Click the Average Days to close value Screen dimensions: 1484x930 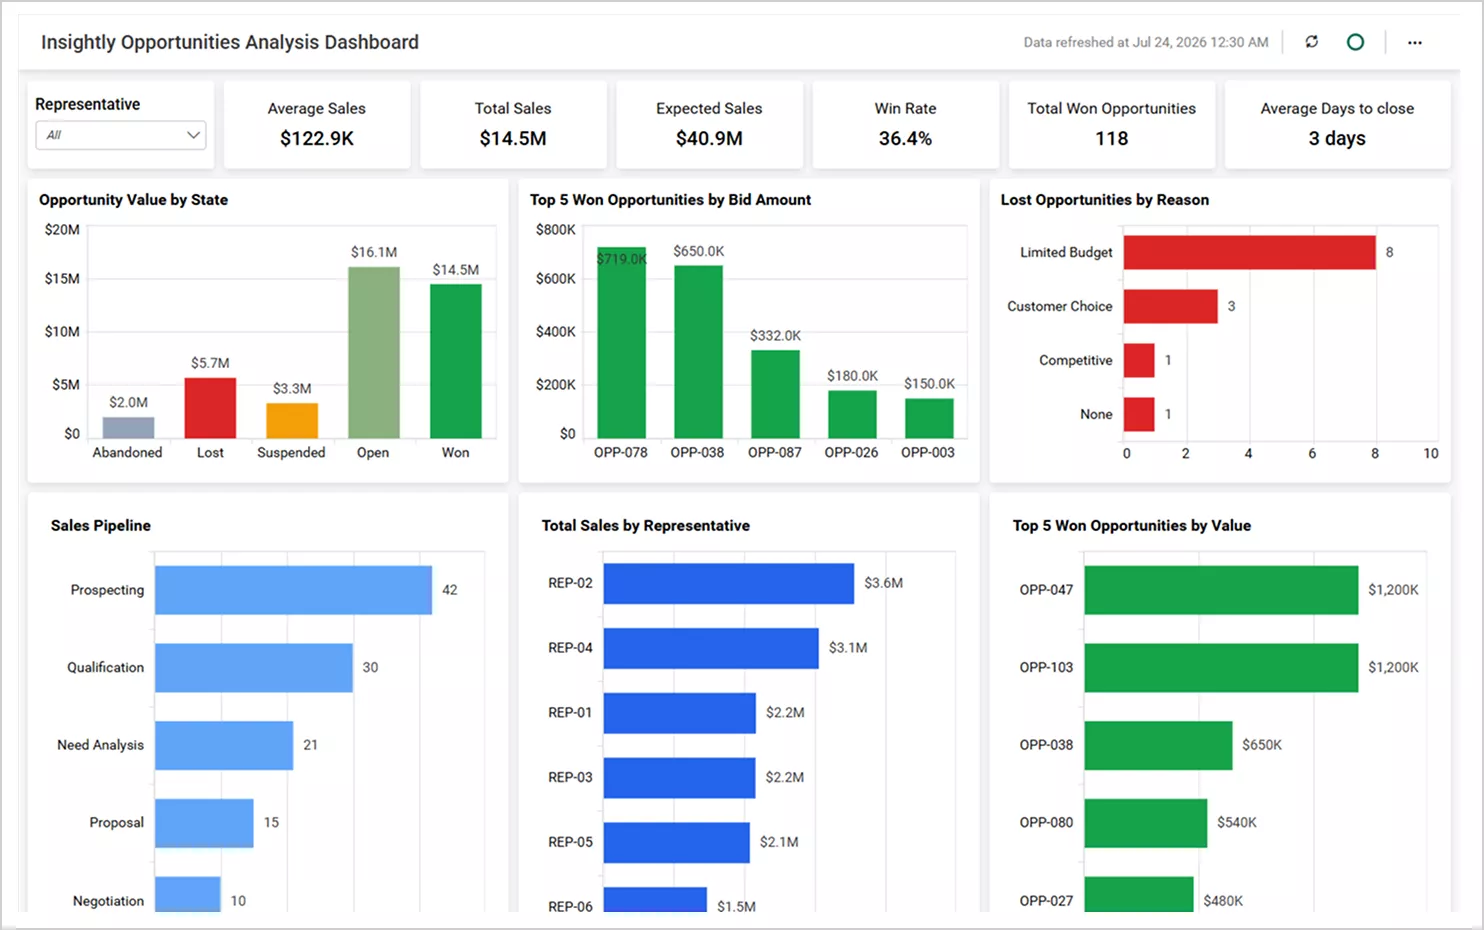(x=1337, y=138)
